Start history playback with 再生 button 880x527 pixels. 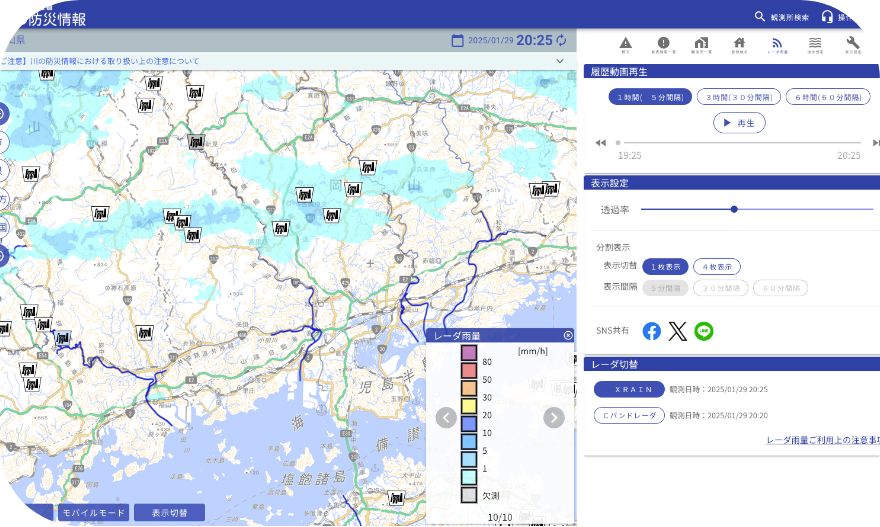pyautogui.click(x=739, y=123)
